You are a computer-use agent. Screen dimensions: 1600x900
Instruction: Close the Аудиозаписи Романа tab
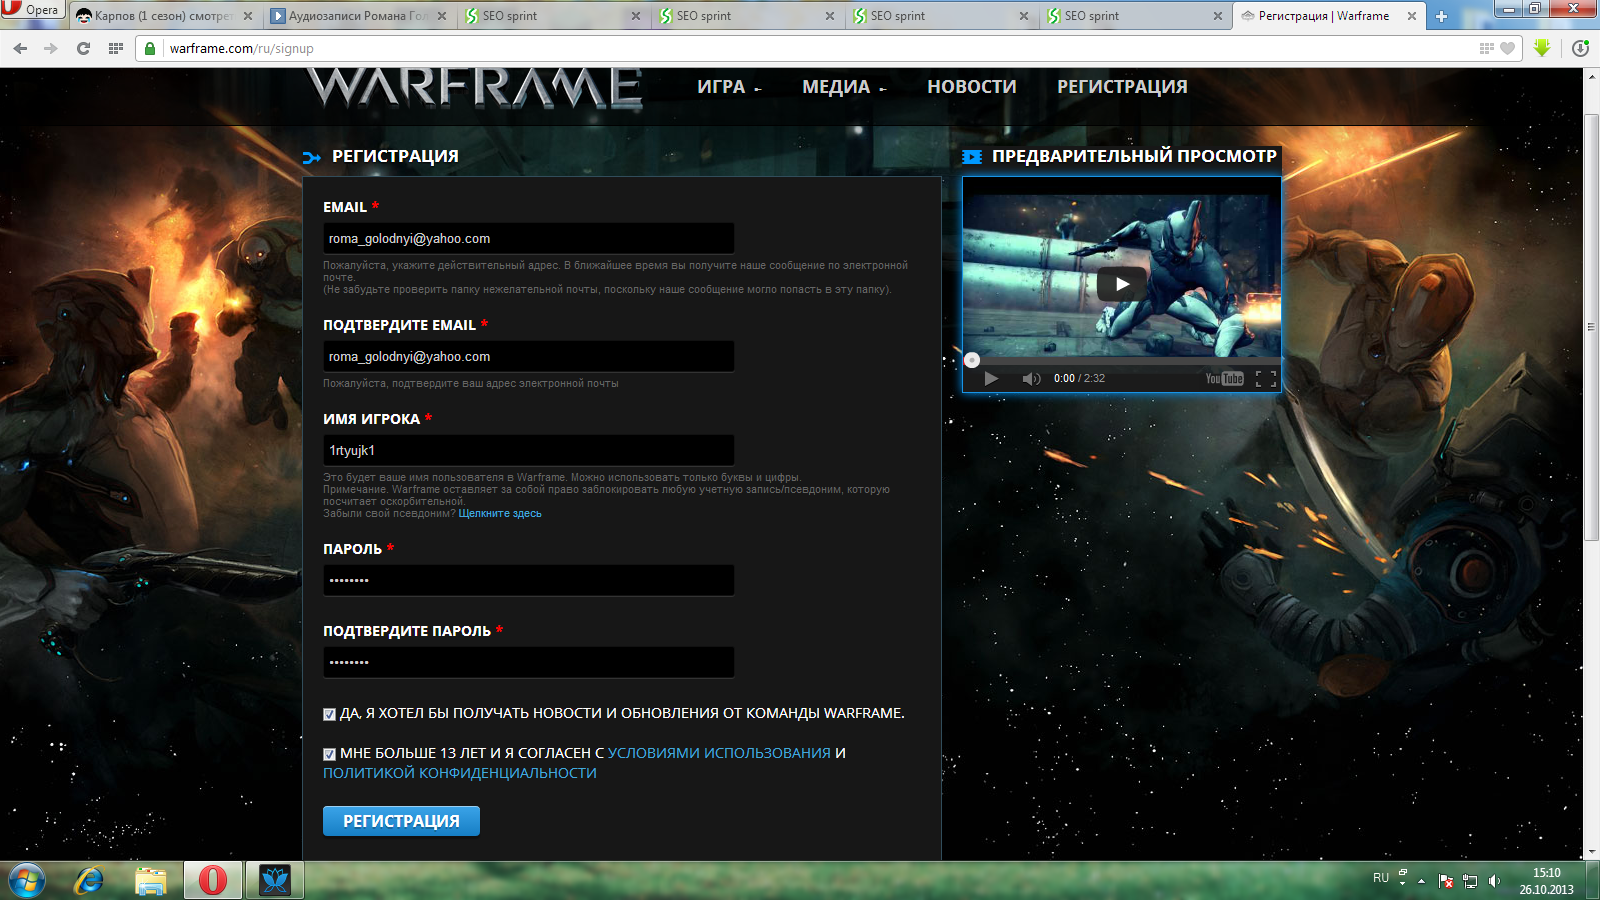[x=442, y=16]
